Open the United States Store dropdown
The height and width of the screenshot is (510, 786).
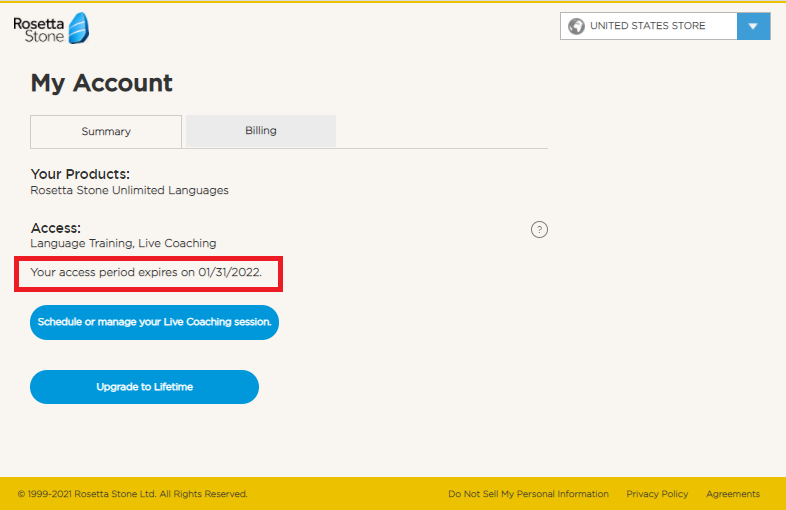[x=648, y=26]
